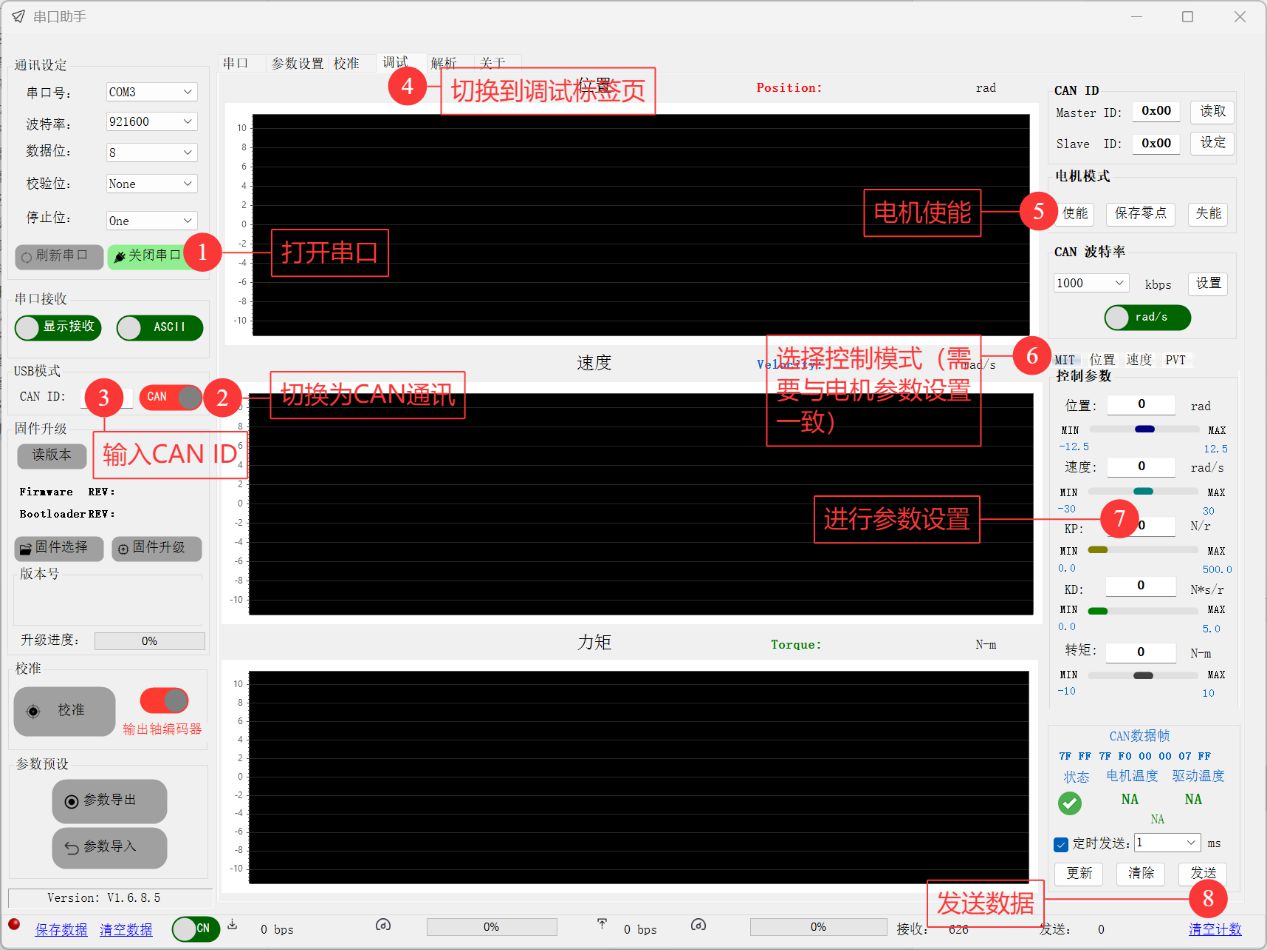The width and height of the screenshot is (1267, 950).
Task: Expand the 校验位 None dropdown
Action: point(152,184)
